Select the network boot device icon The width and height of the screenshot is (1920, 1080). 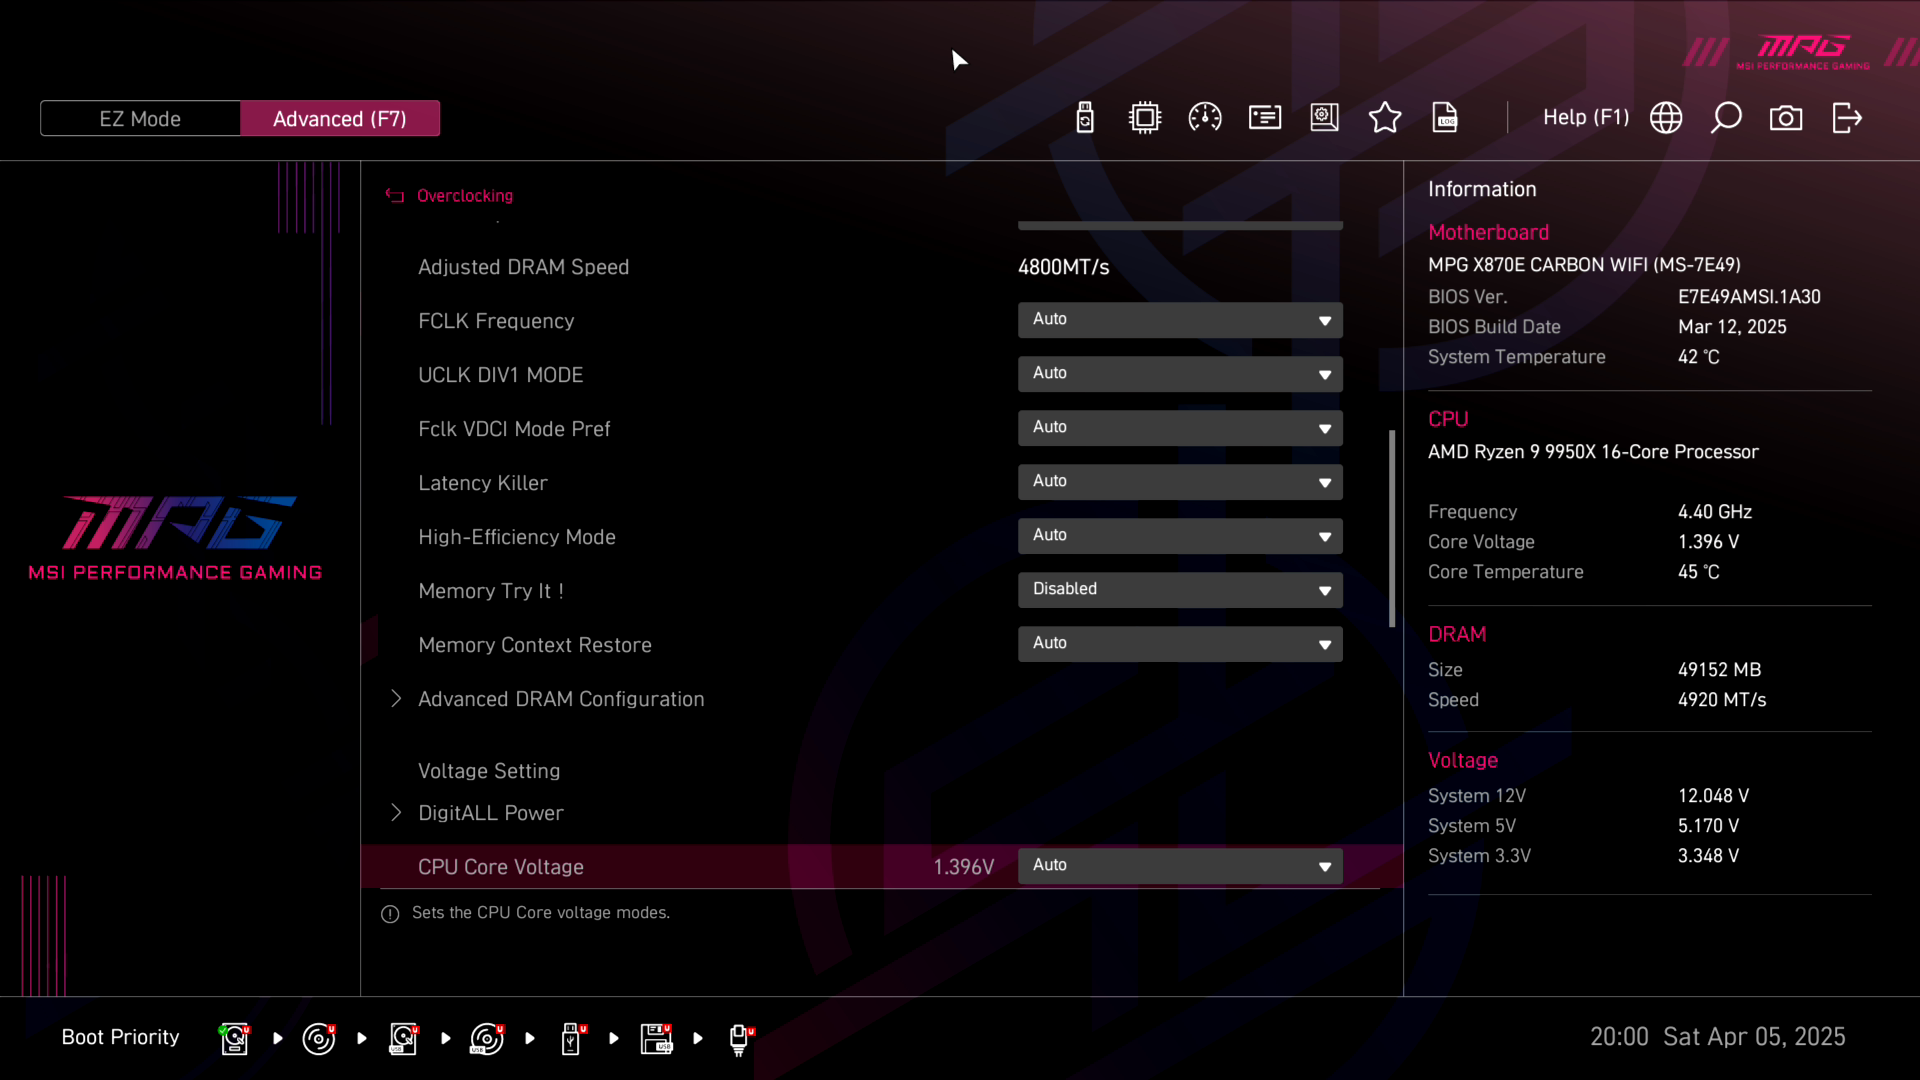tap(740, 1038)
